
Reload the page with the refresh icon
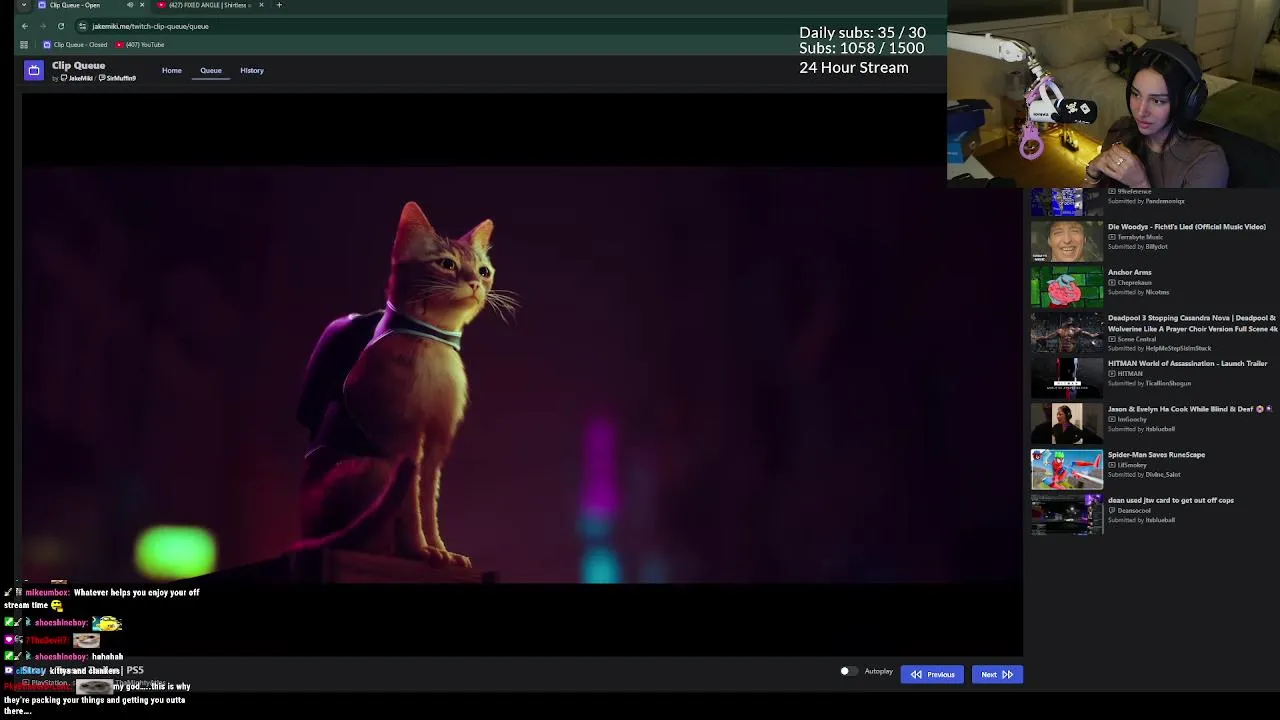click(x=61, y=26)
